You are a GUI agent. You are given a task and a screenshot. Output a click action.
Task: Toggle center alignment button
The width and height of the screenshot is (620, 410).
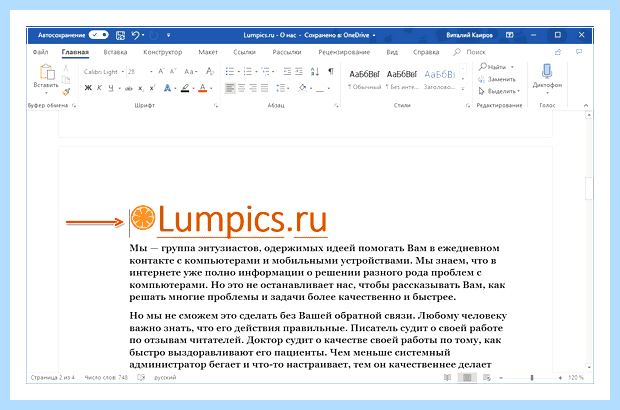tap(242, 88)
